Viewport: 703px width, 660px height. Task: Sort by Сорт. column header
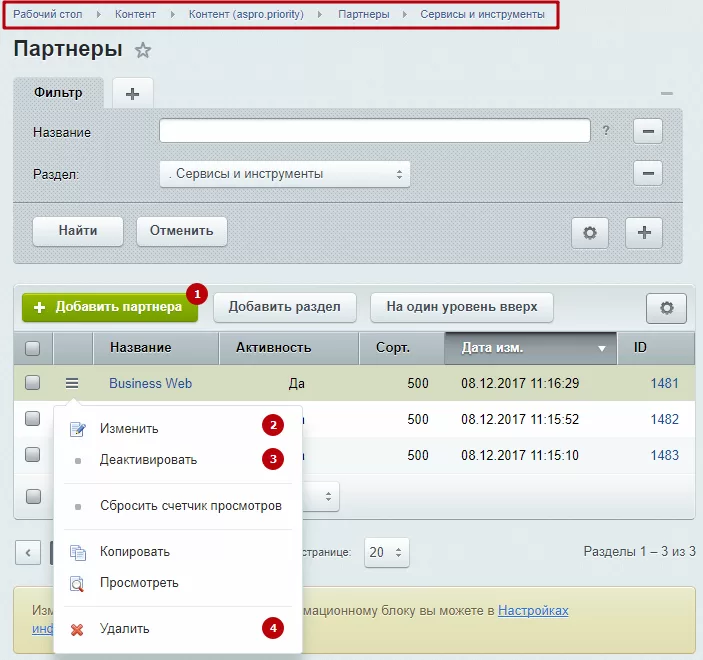[402, 348]
